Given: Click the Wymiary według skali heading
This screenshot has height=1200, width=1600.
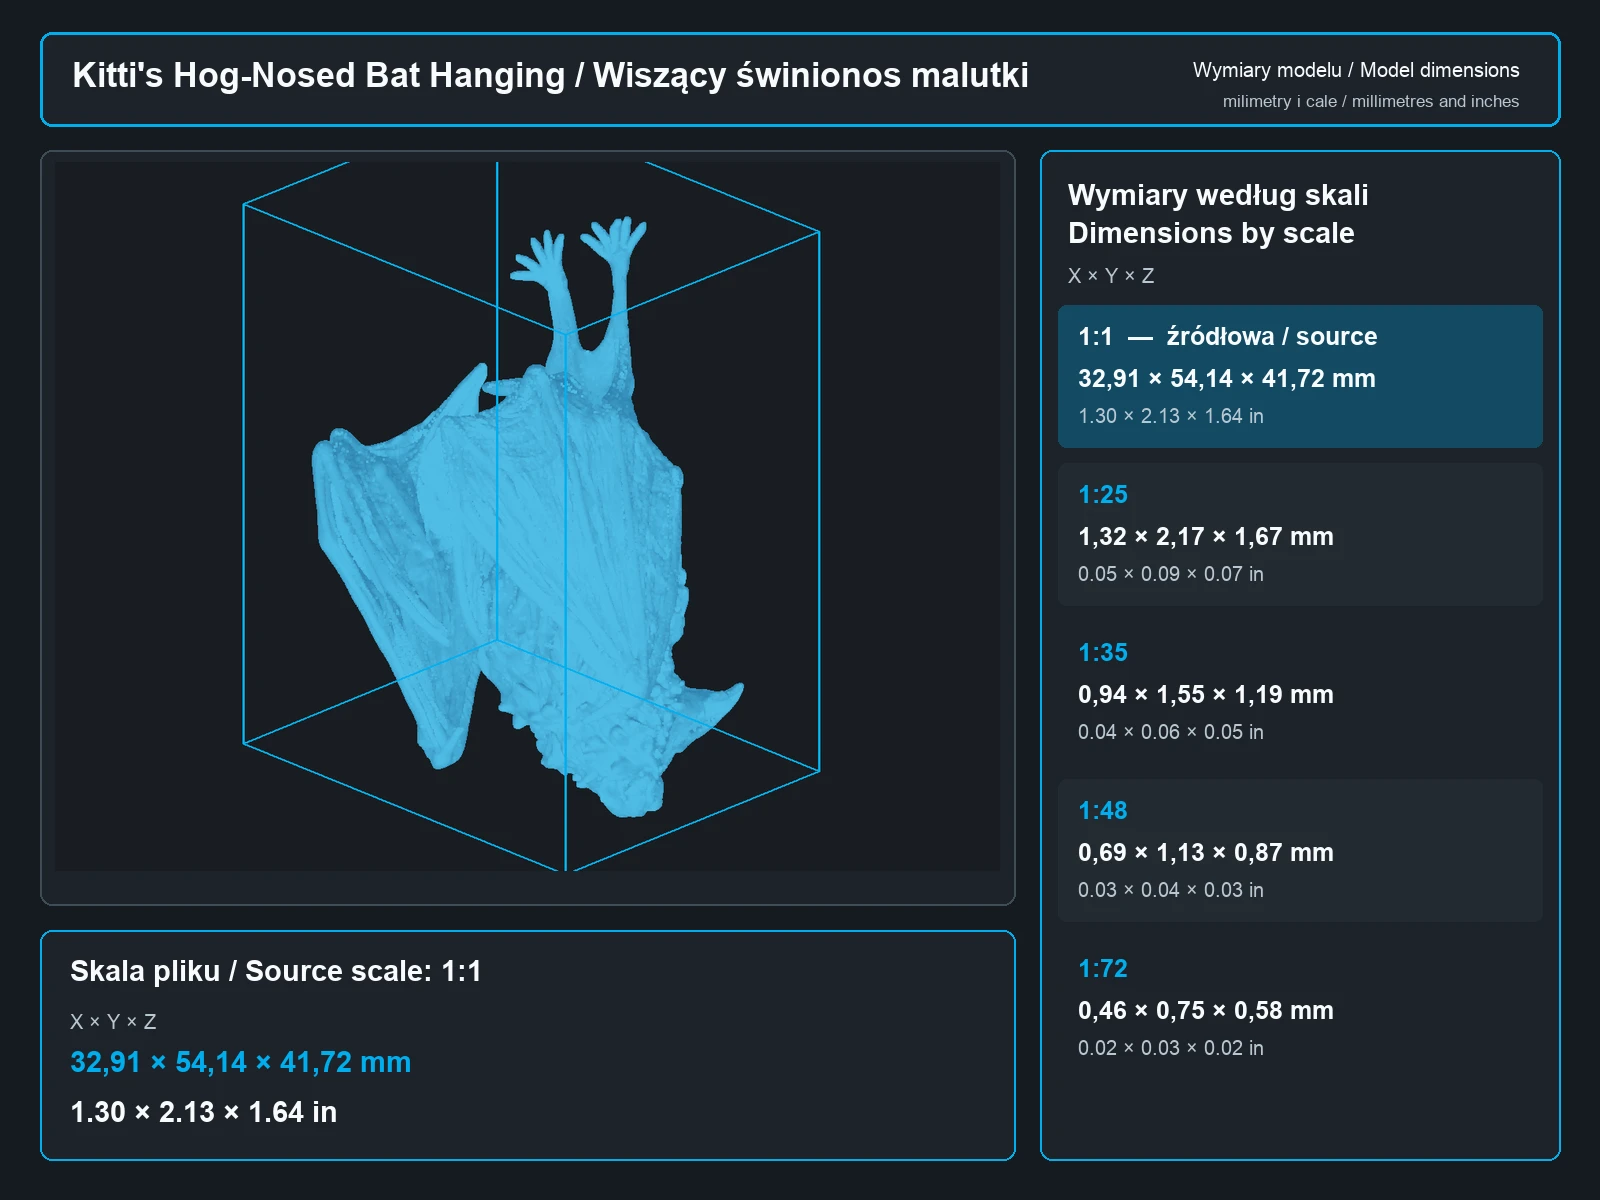Looking at the screenshot, I should tap(1218, 195).
